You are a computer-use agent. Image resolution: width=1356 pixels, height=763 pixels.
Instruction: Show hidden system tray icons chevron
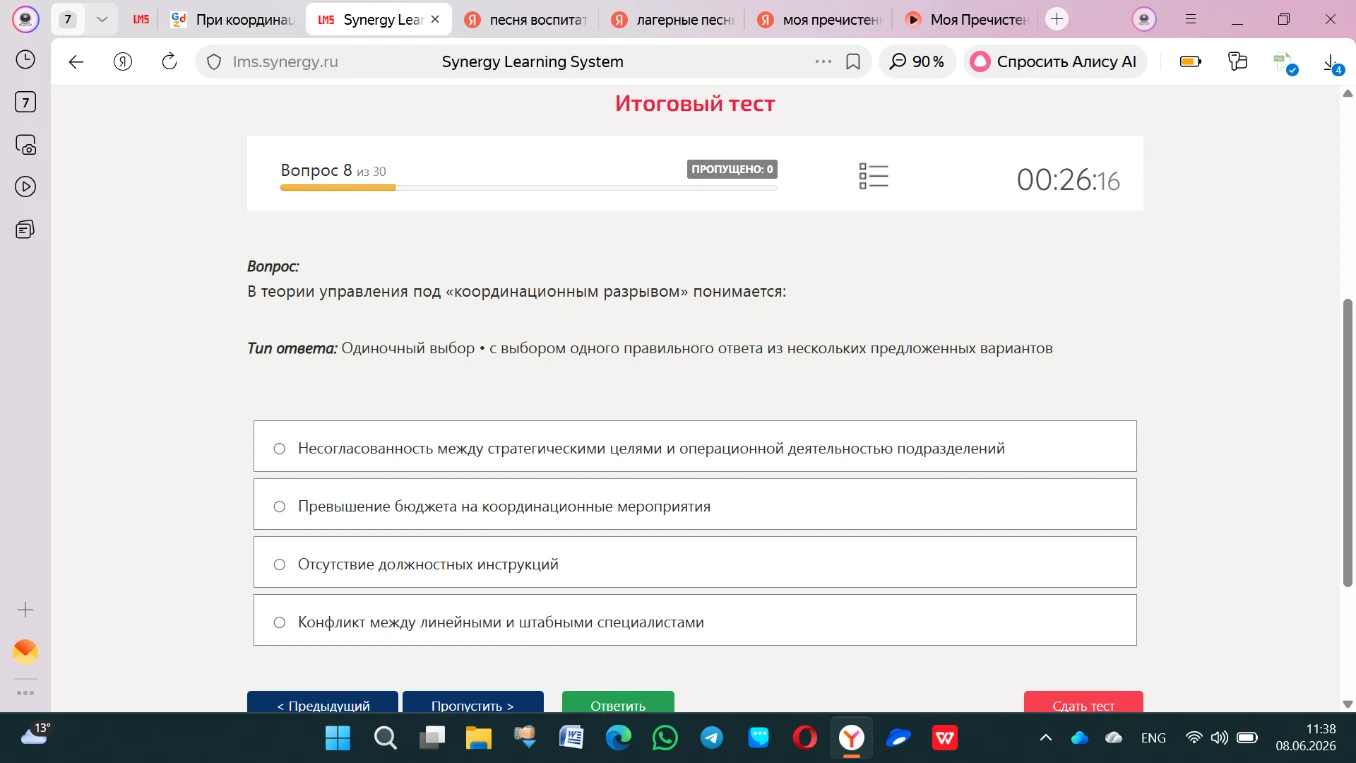tap(1046, 738)
